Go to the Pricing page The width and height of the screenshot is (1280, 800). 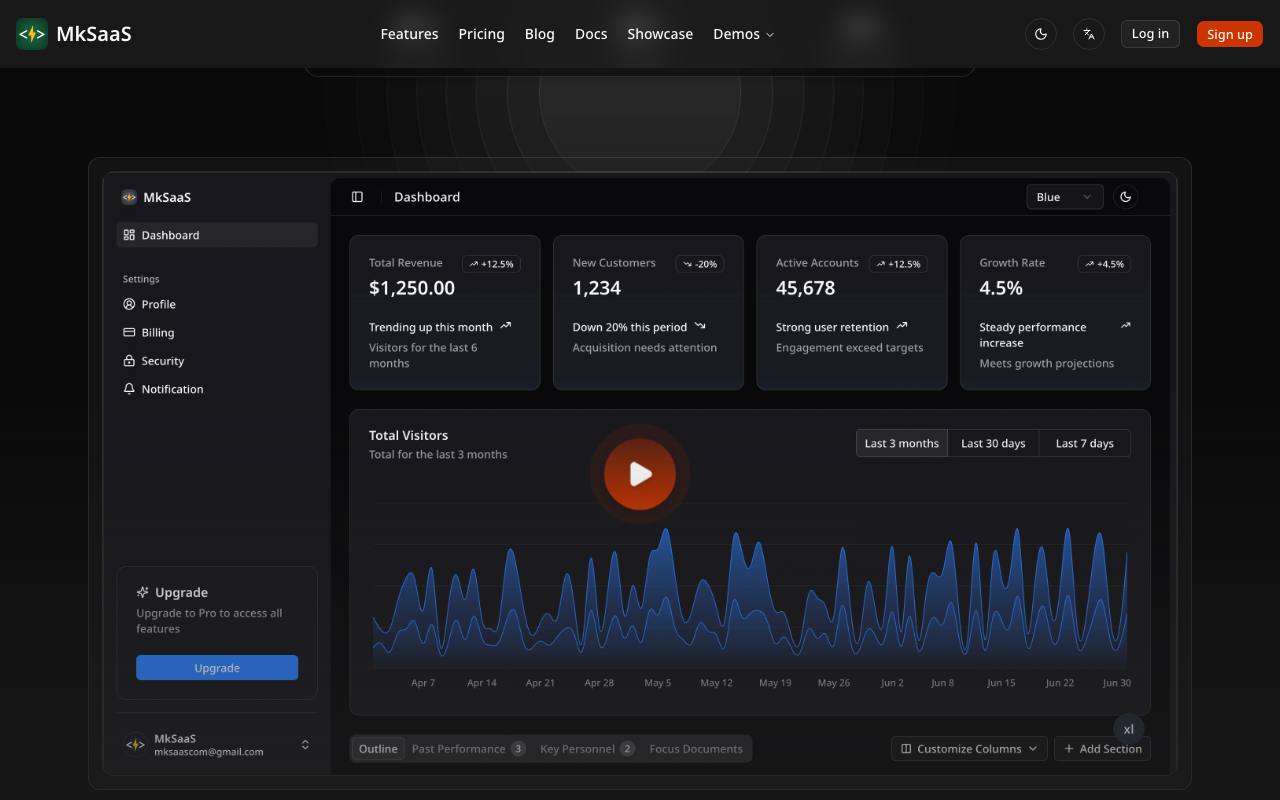(481, 34)
